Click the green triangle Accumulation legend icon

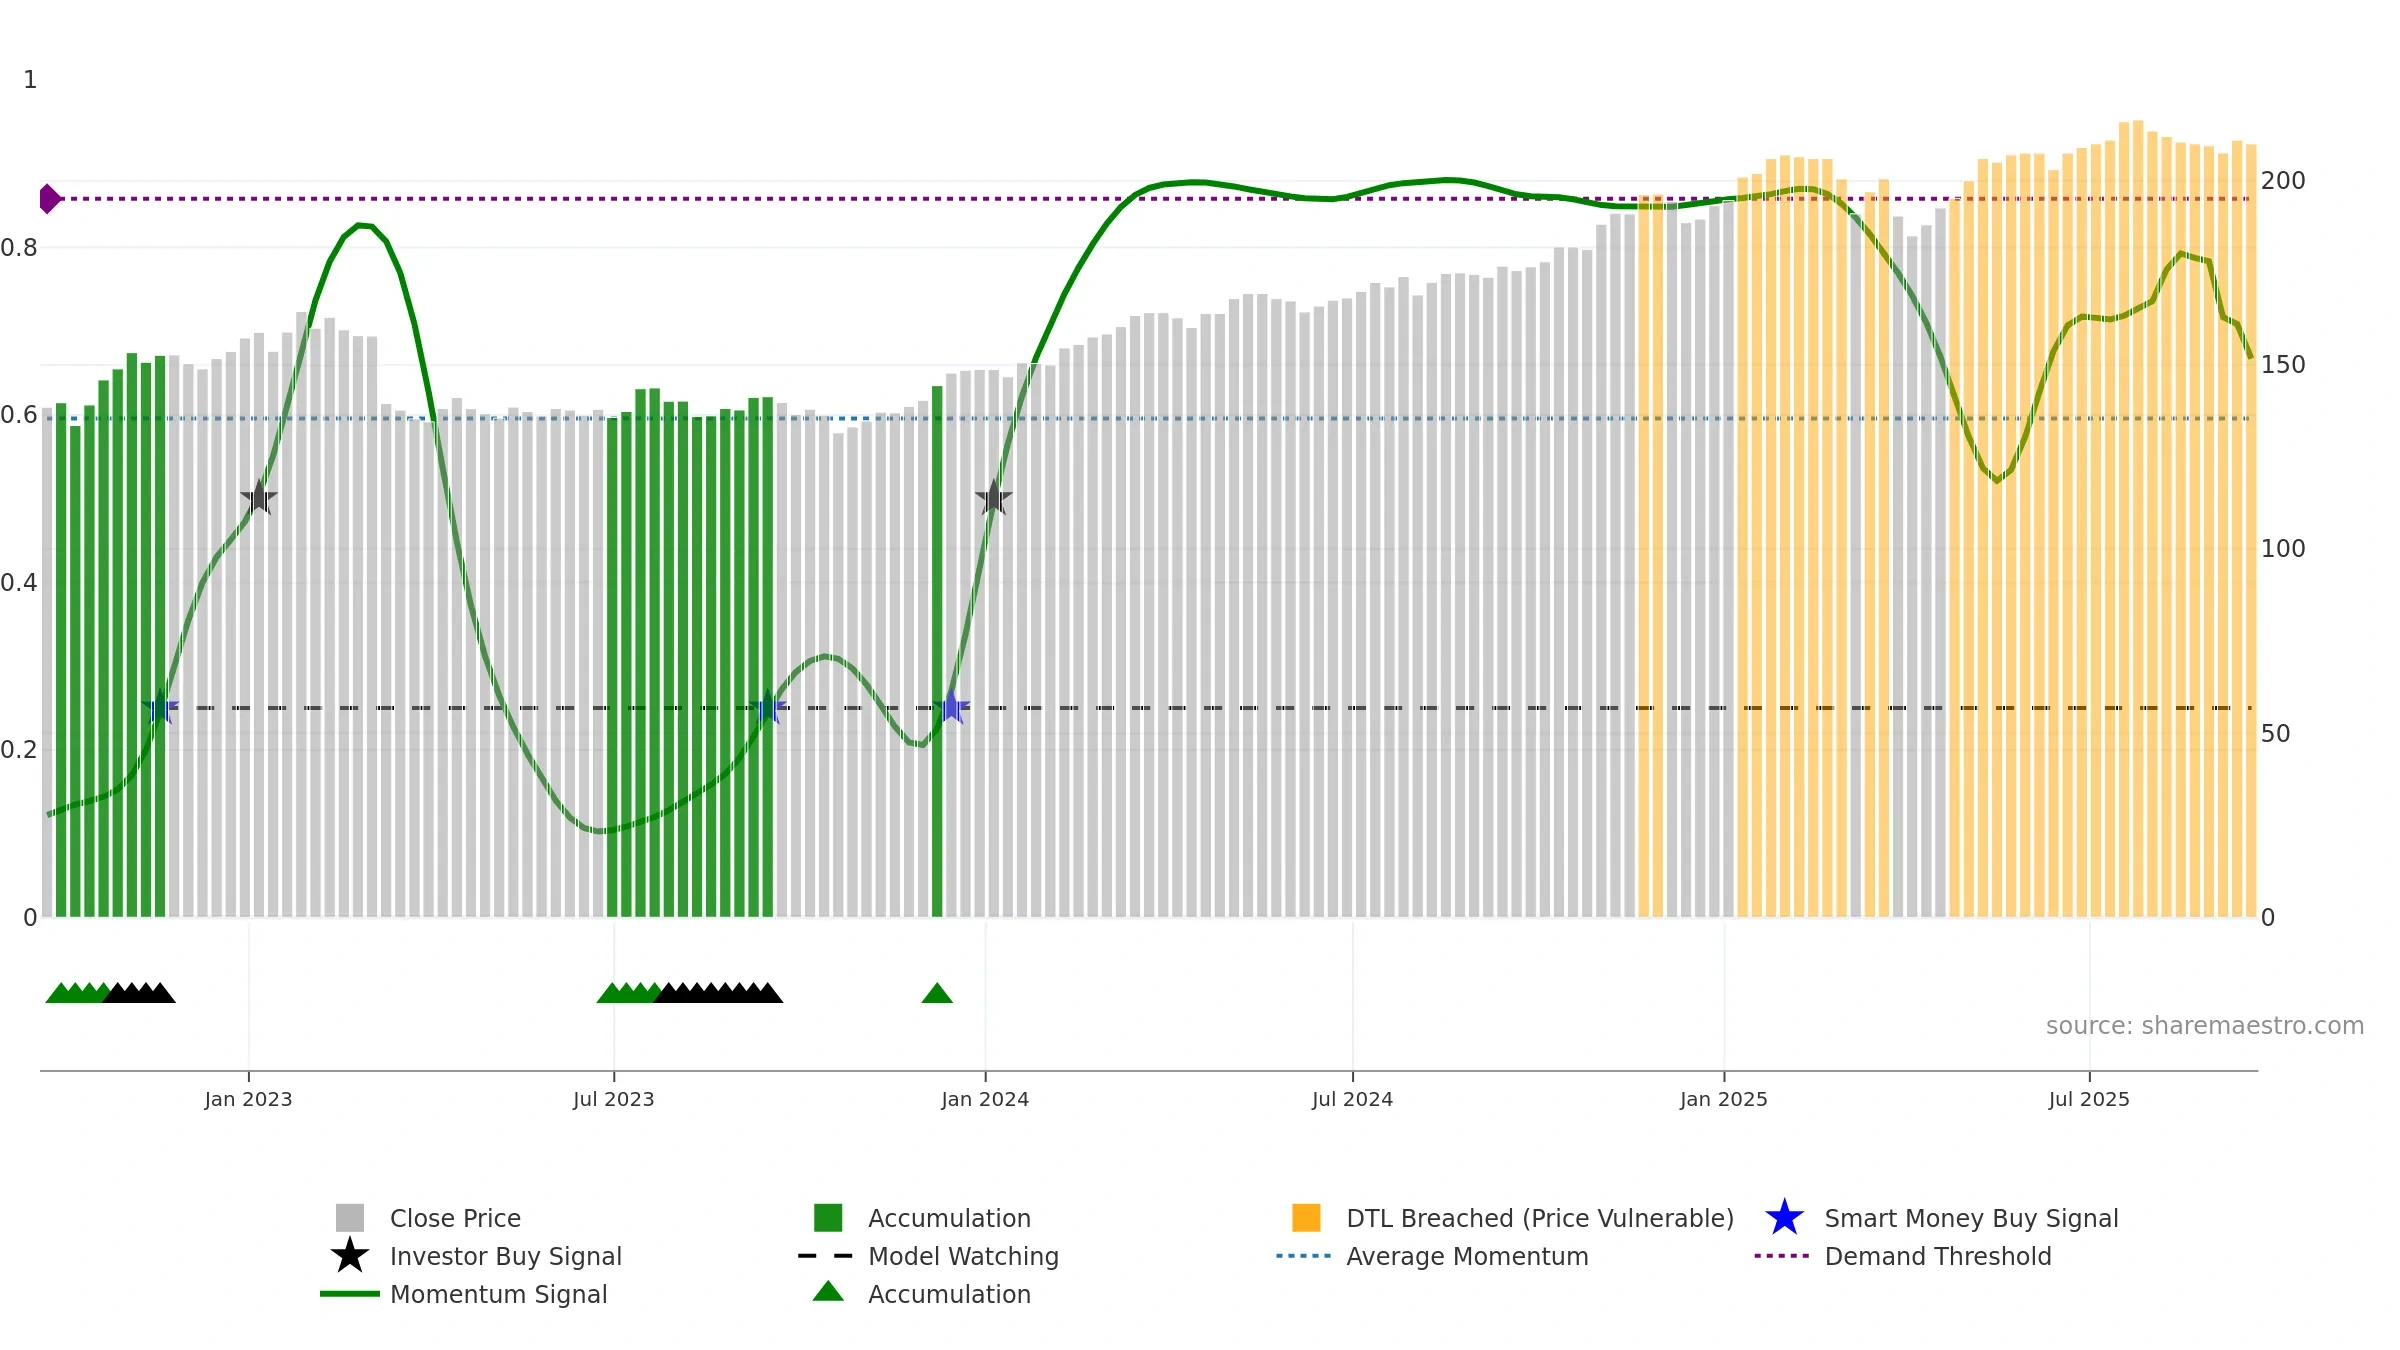pos(828,1292)
